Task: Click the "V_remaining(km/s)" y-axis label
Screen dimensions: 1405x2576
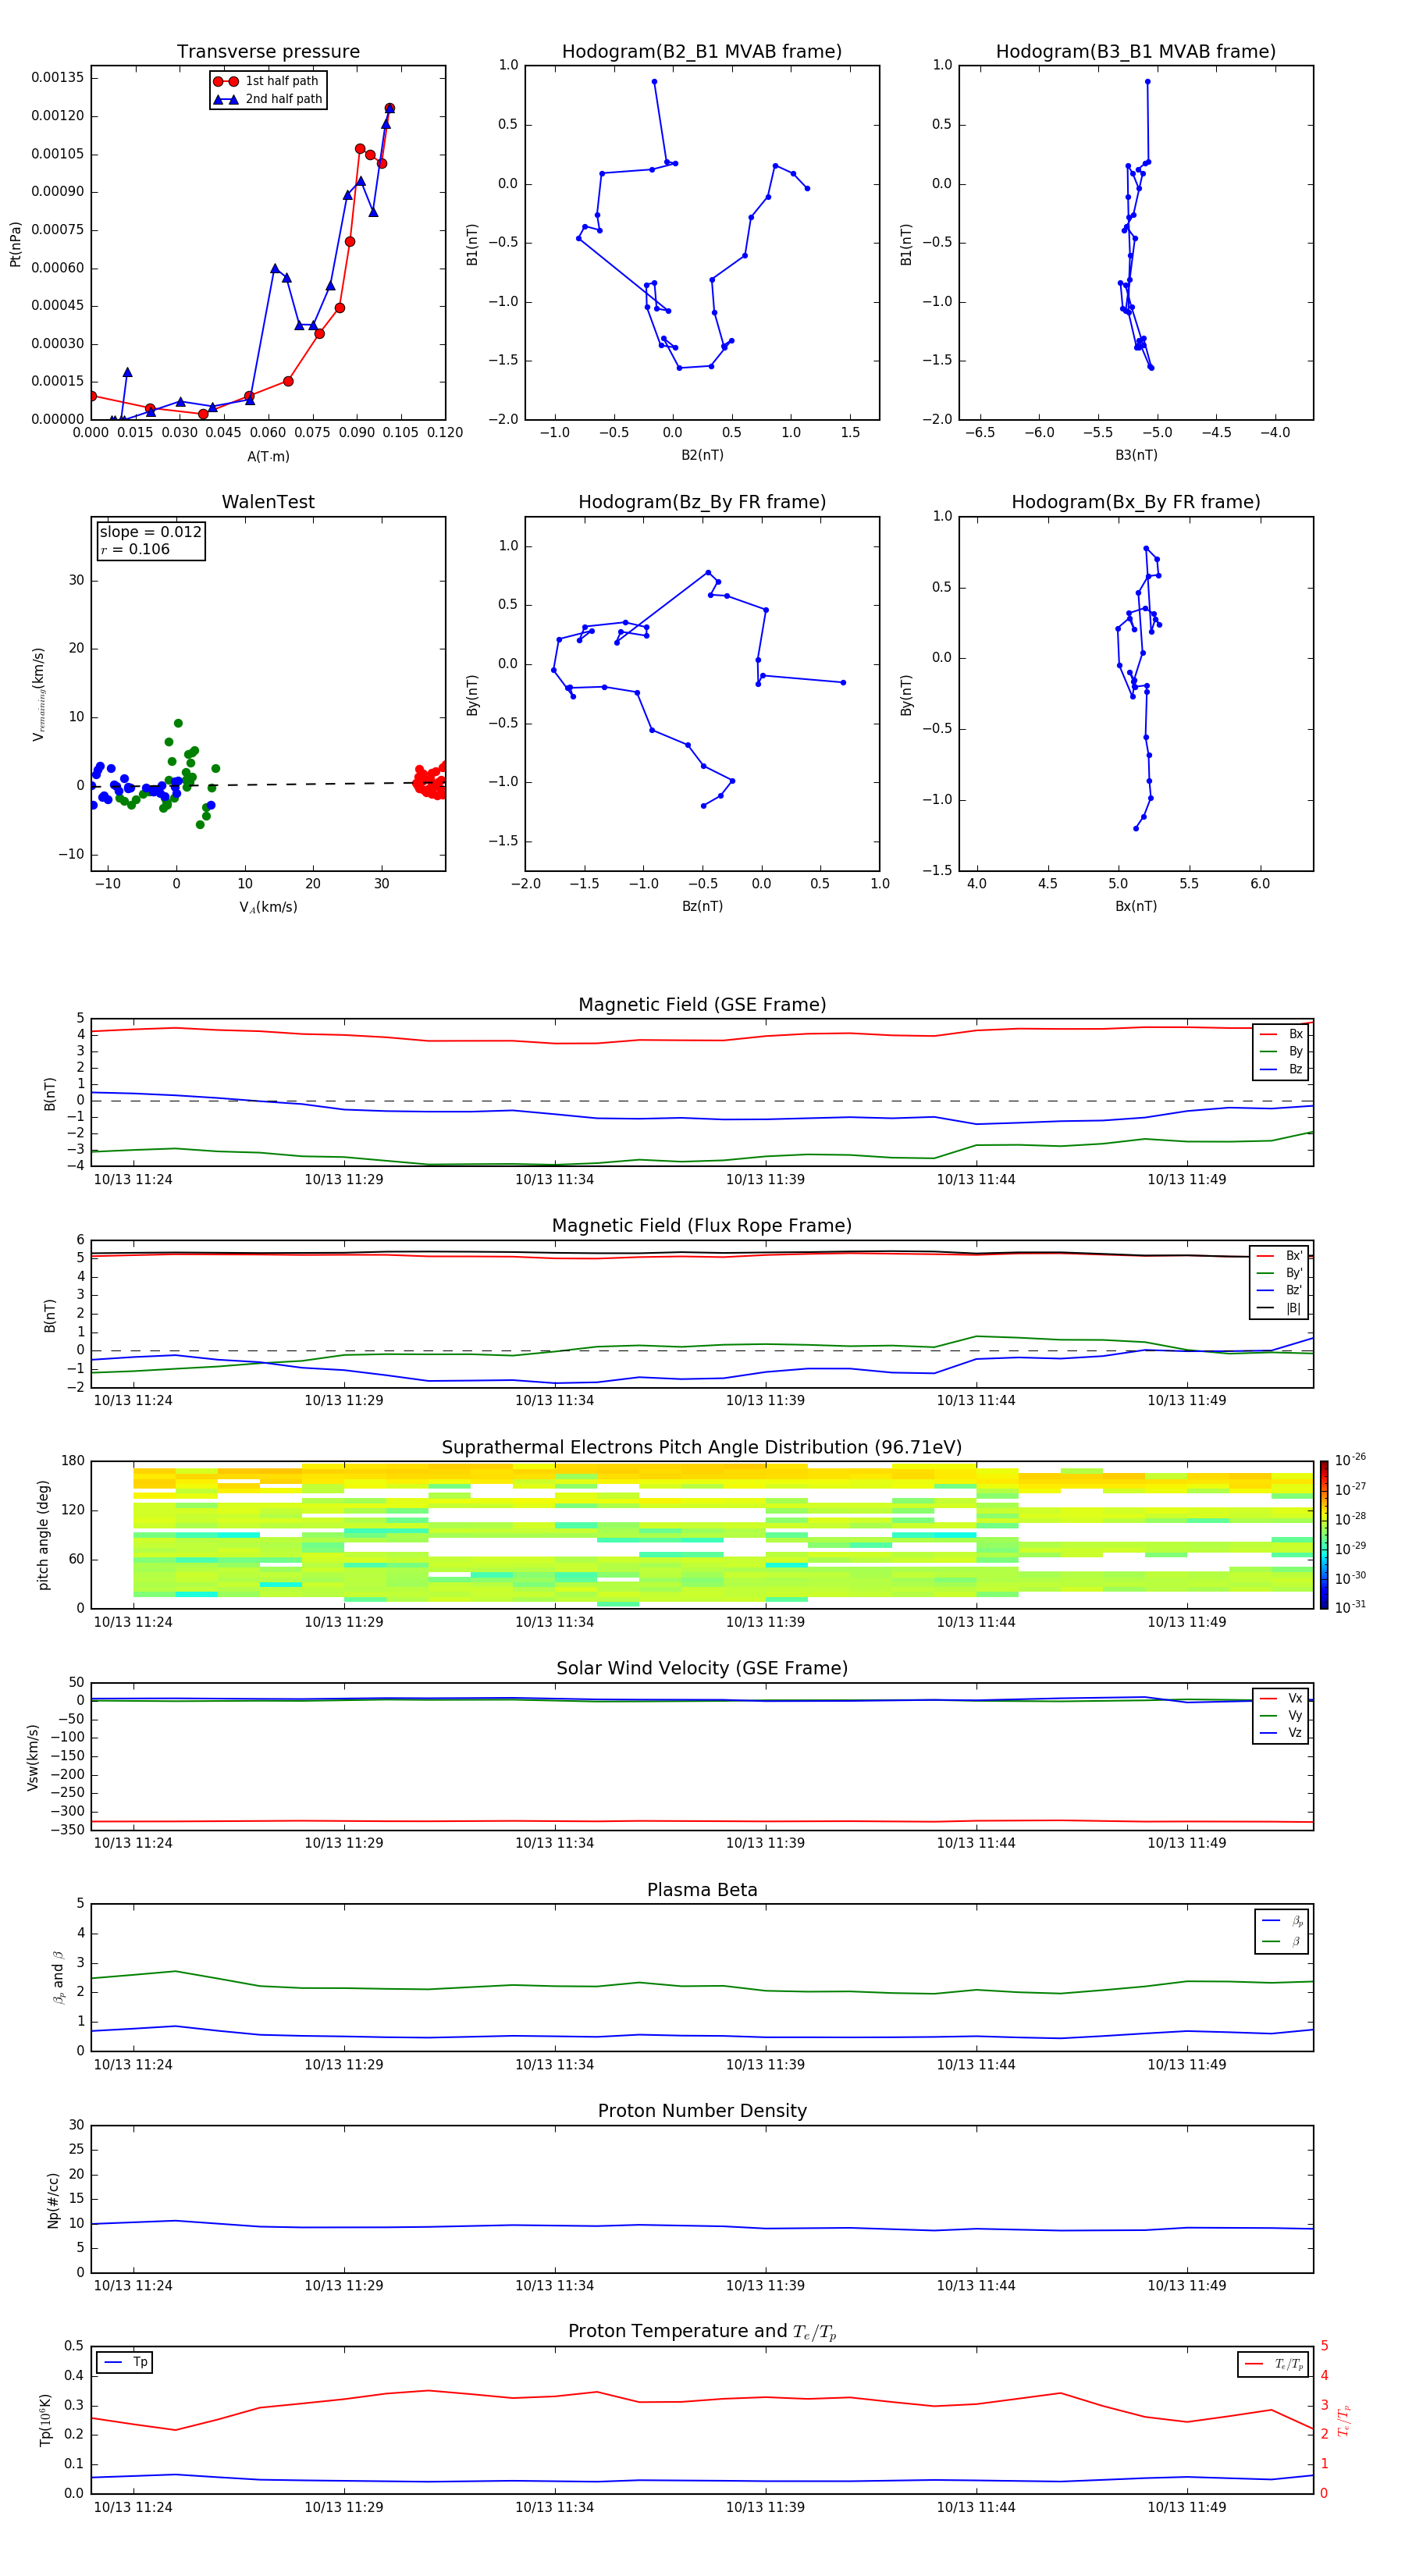Action: point(38,694)
